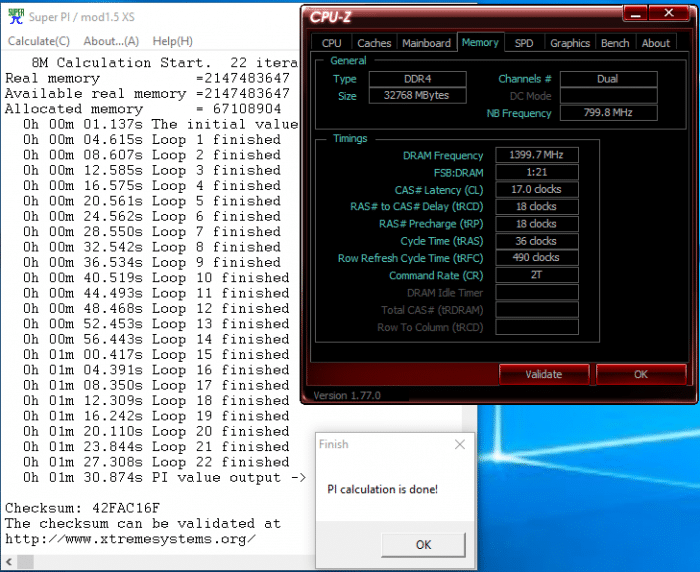Click the '8M Calculation Start' line
This screenshot has width=700, height=572.
164,63
